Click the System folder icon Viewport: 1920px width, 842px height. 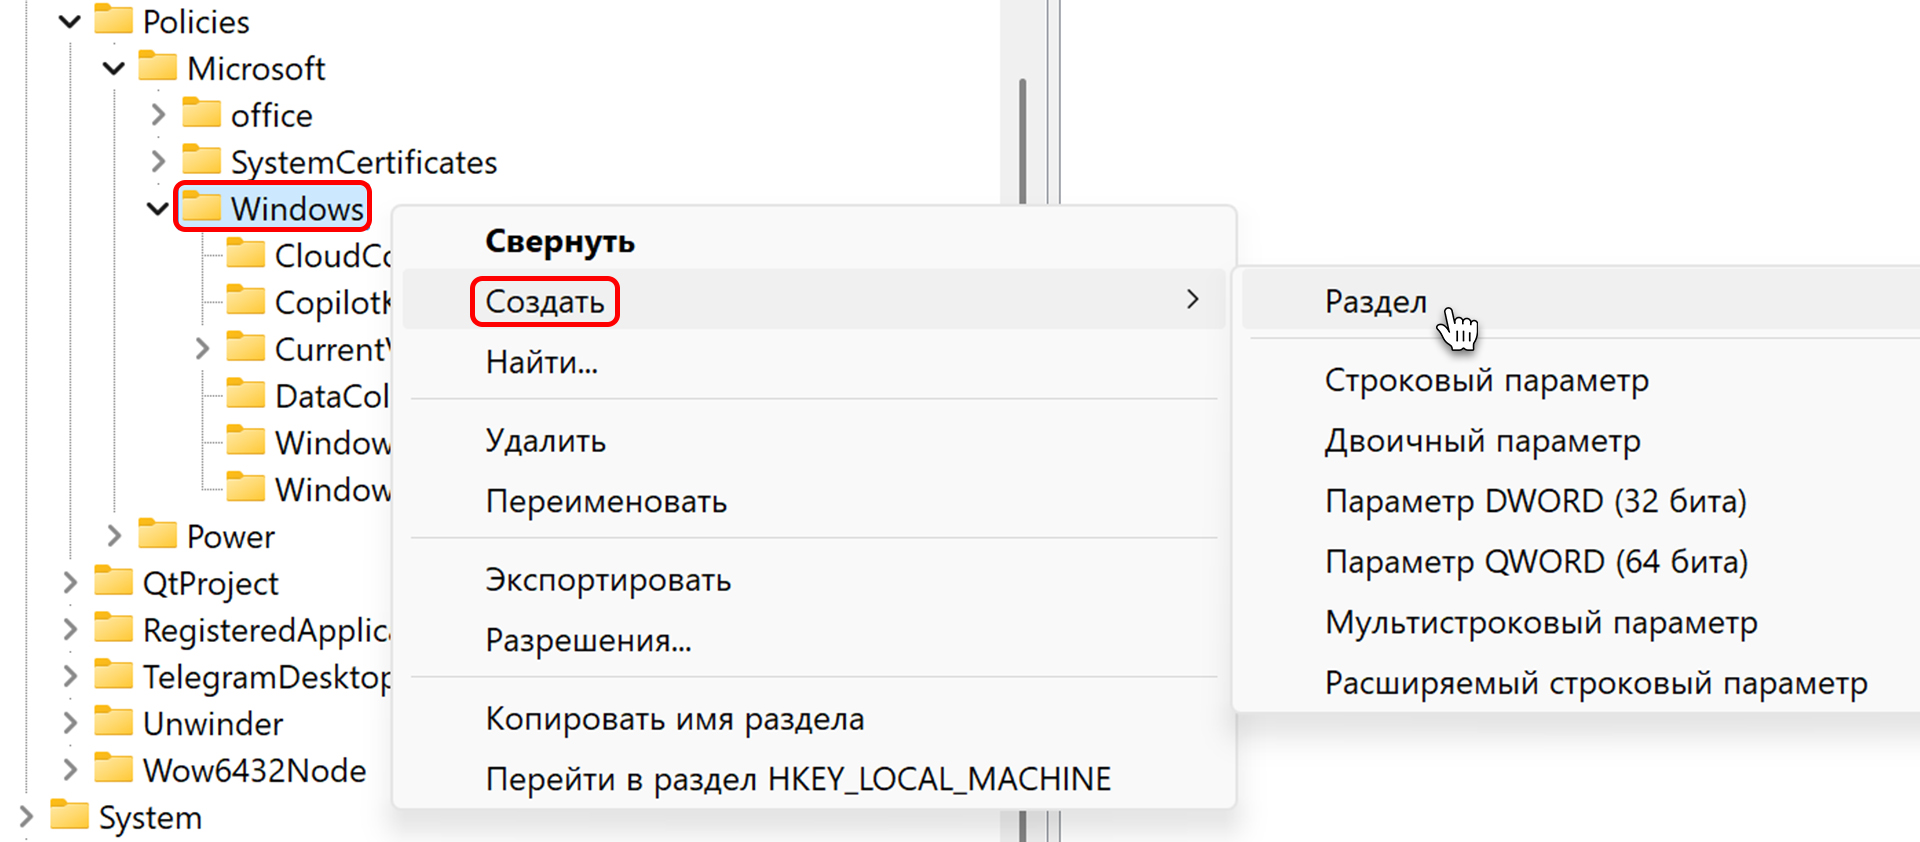click(x=70, y=816)
